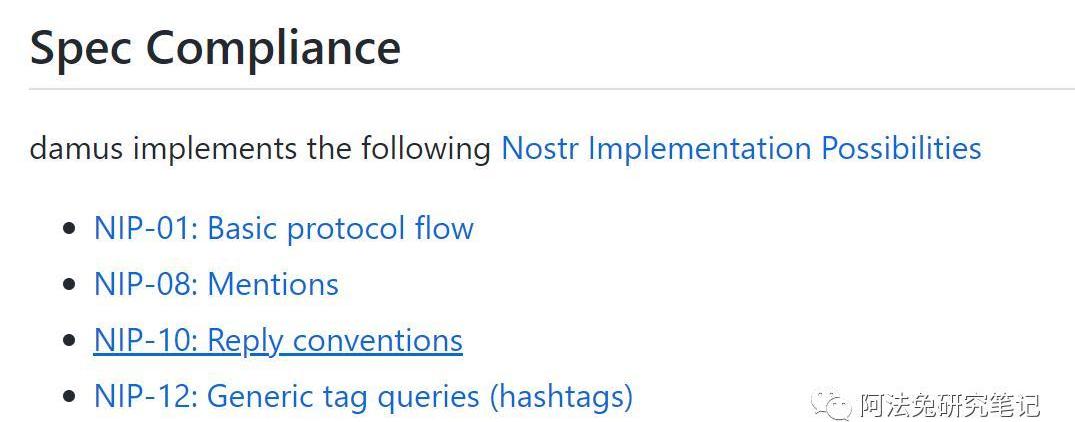Click "(hashtags)" in the NIP-12 link
Image resolution: width=1075 pixels, height=422 pixels.
tap(561, 397)
